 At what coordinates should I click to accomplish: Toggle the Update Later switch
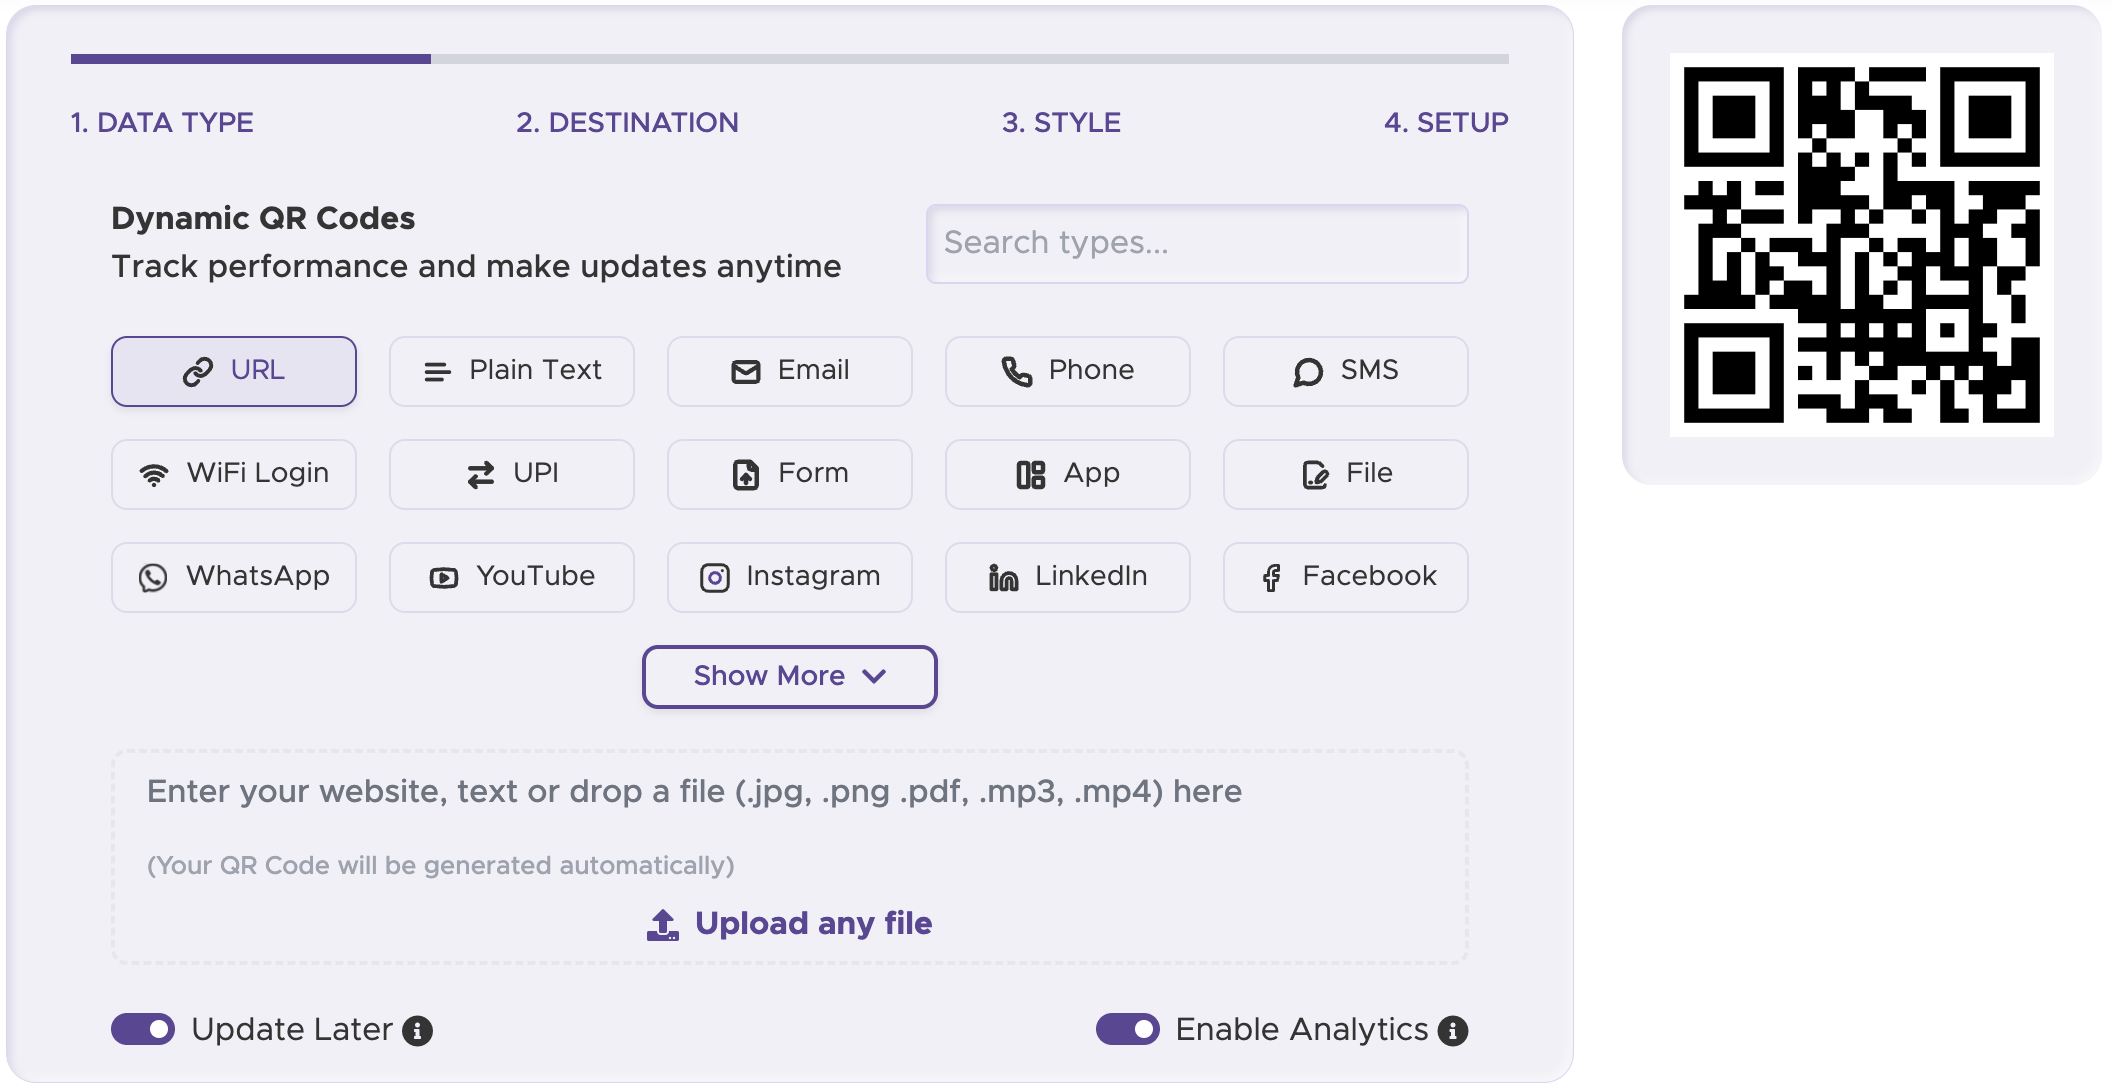click(143, 1029)
